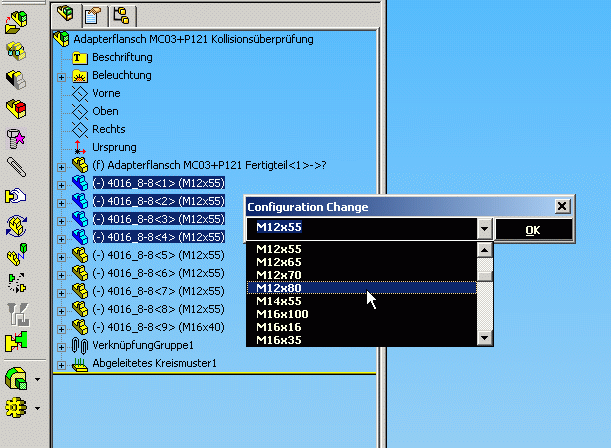Click the Edit Part toolbar icon with red cube
Viewport: 611px width, 448px height.
16,109
